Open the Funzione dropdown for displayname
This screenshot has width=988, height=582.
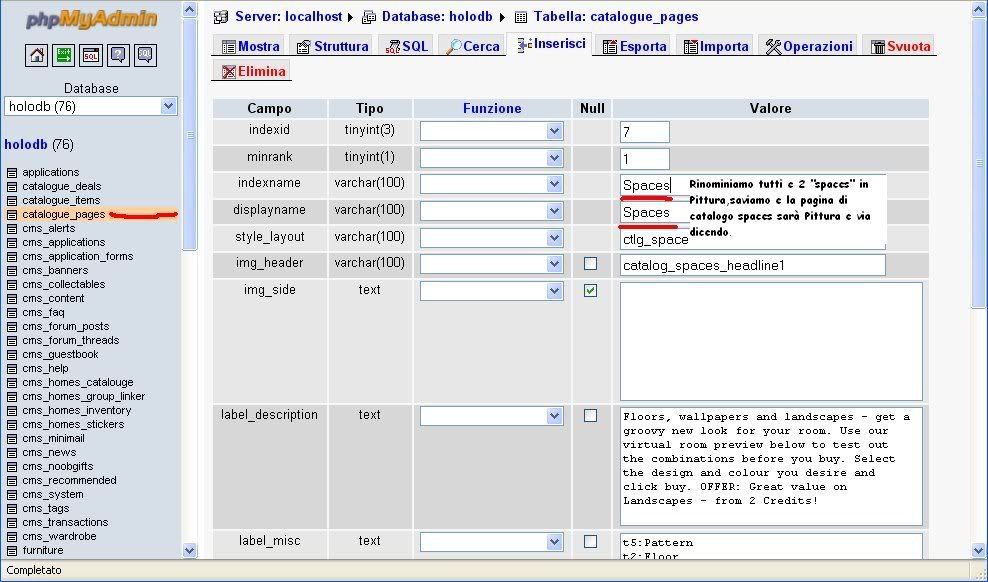[491, 211]
